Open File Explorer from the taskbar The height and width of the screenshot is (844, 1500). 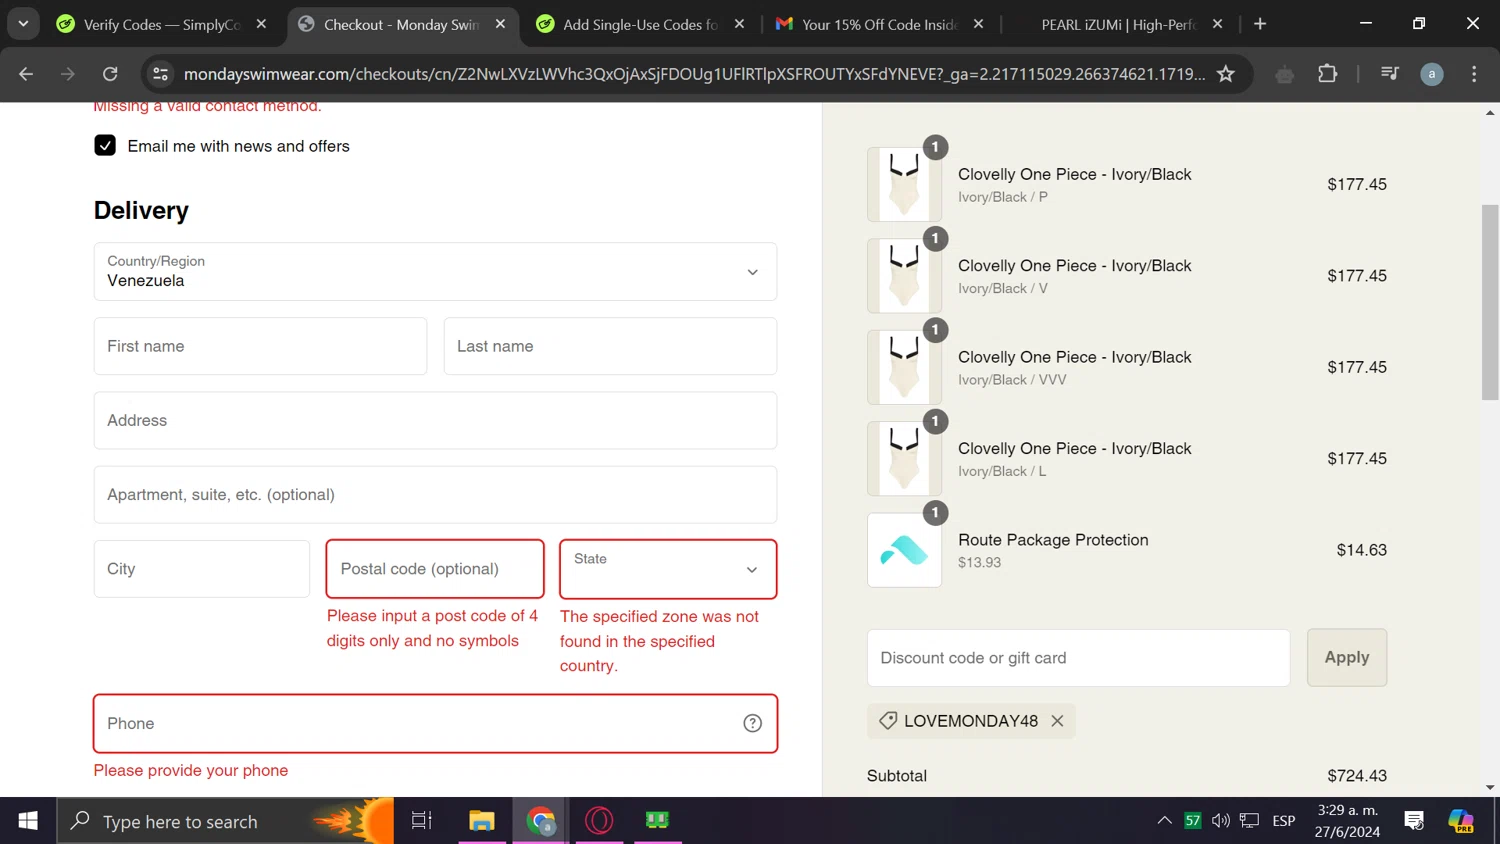coord(482,821)
